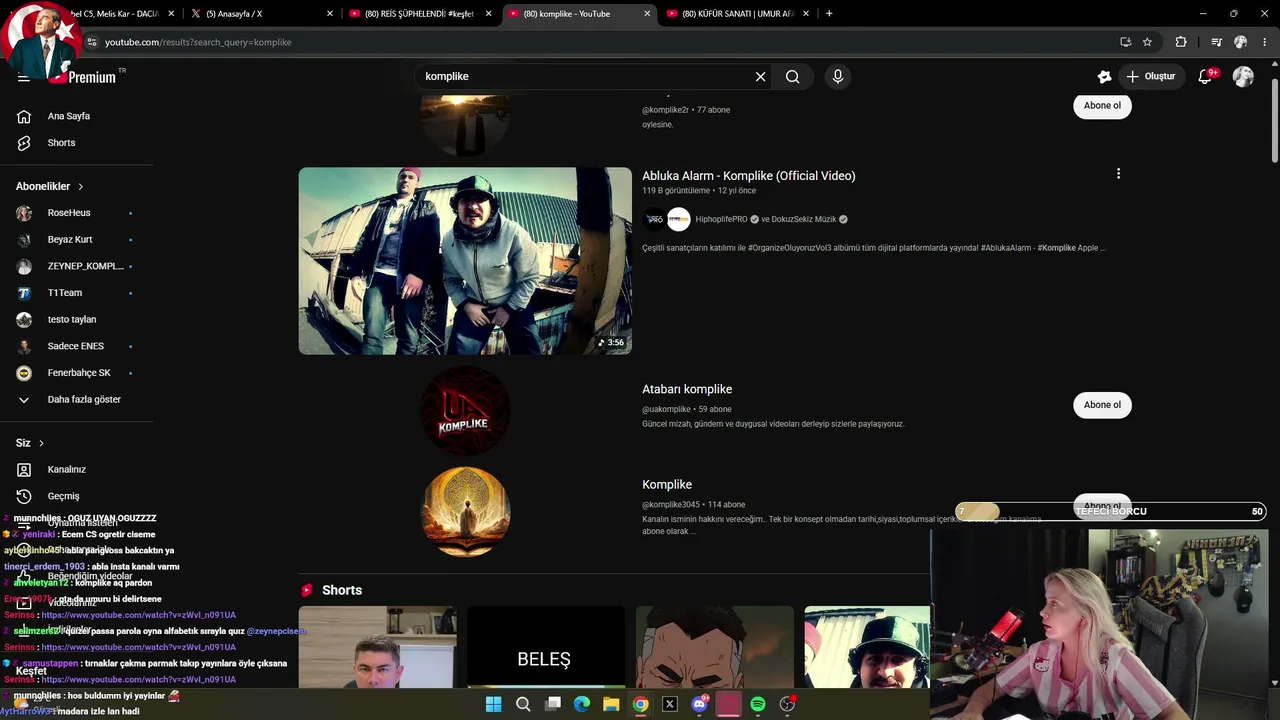Select the komplike - YouTube tab

coord(578,14)
